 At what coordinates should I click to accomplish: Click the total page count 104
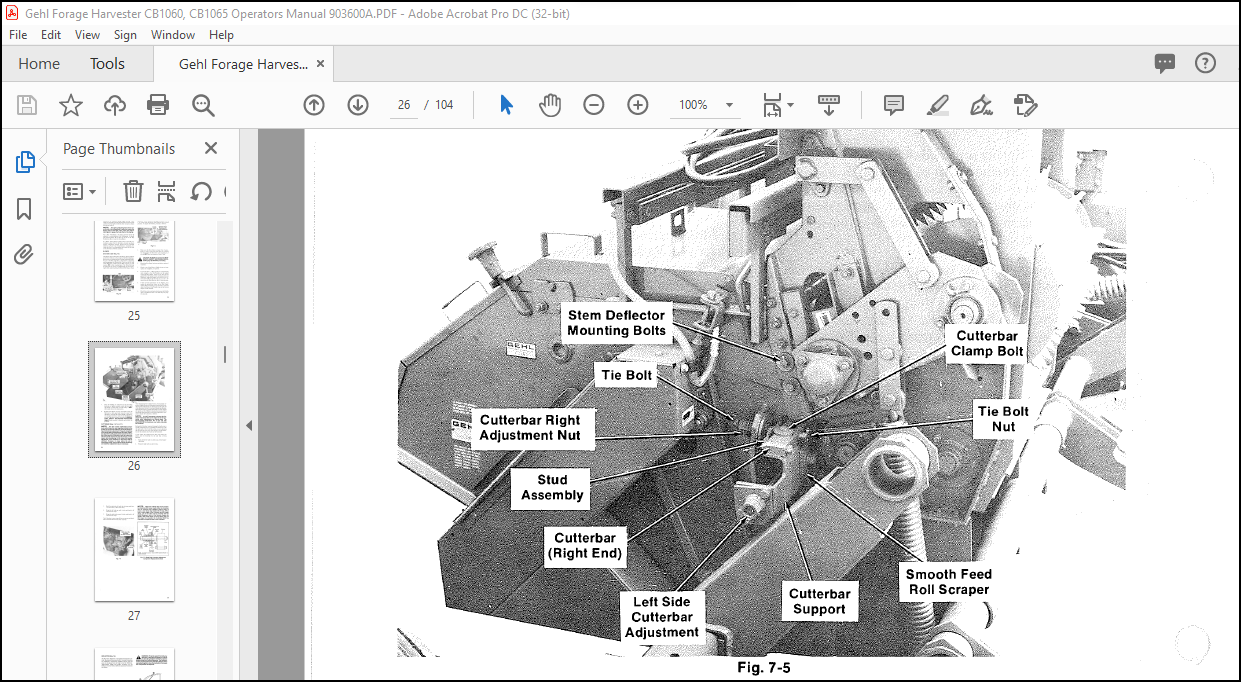tap(444, 105)
